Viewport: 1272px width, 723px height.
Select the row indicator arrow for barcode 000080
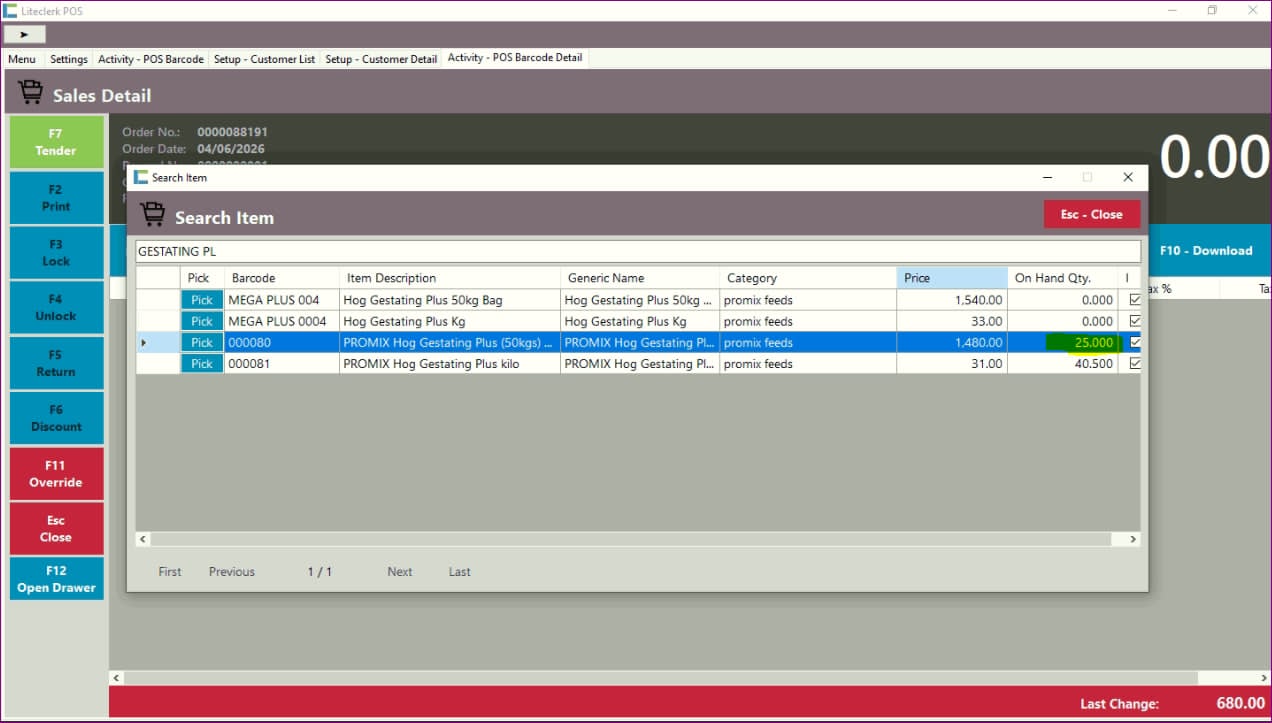(x=144, y=343)
